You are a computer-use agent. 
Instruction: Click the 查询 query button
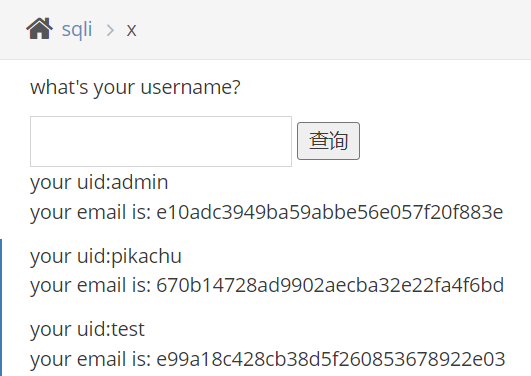(x=328, y=141)
